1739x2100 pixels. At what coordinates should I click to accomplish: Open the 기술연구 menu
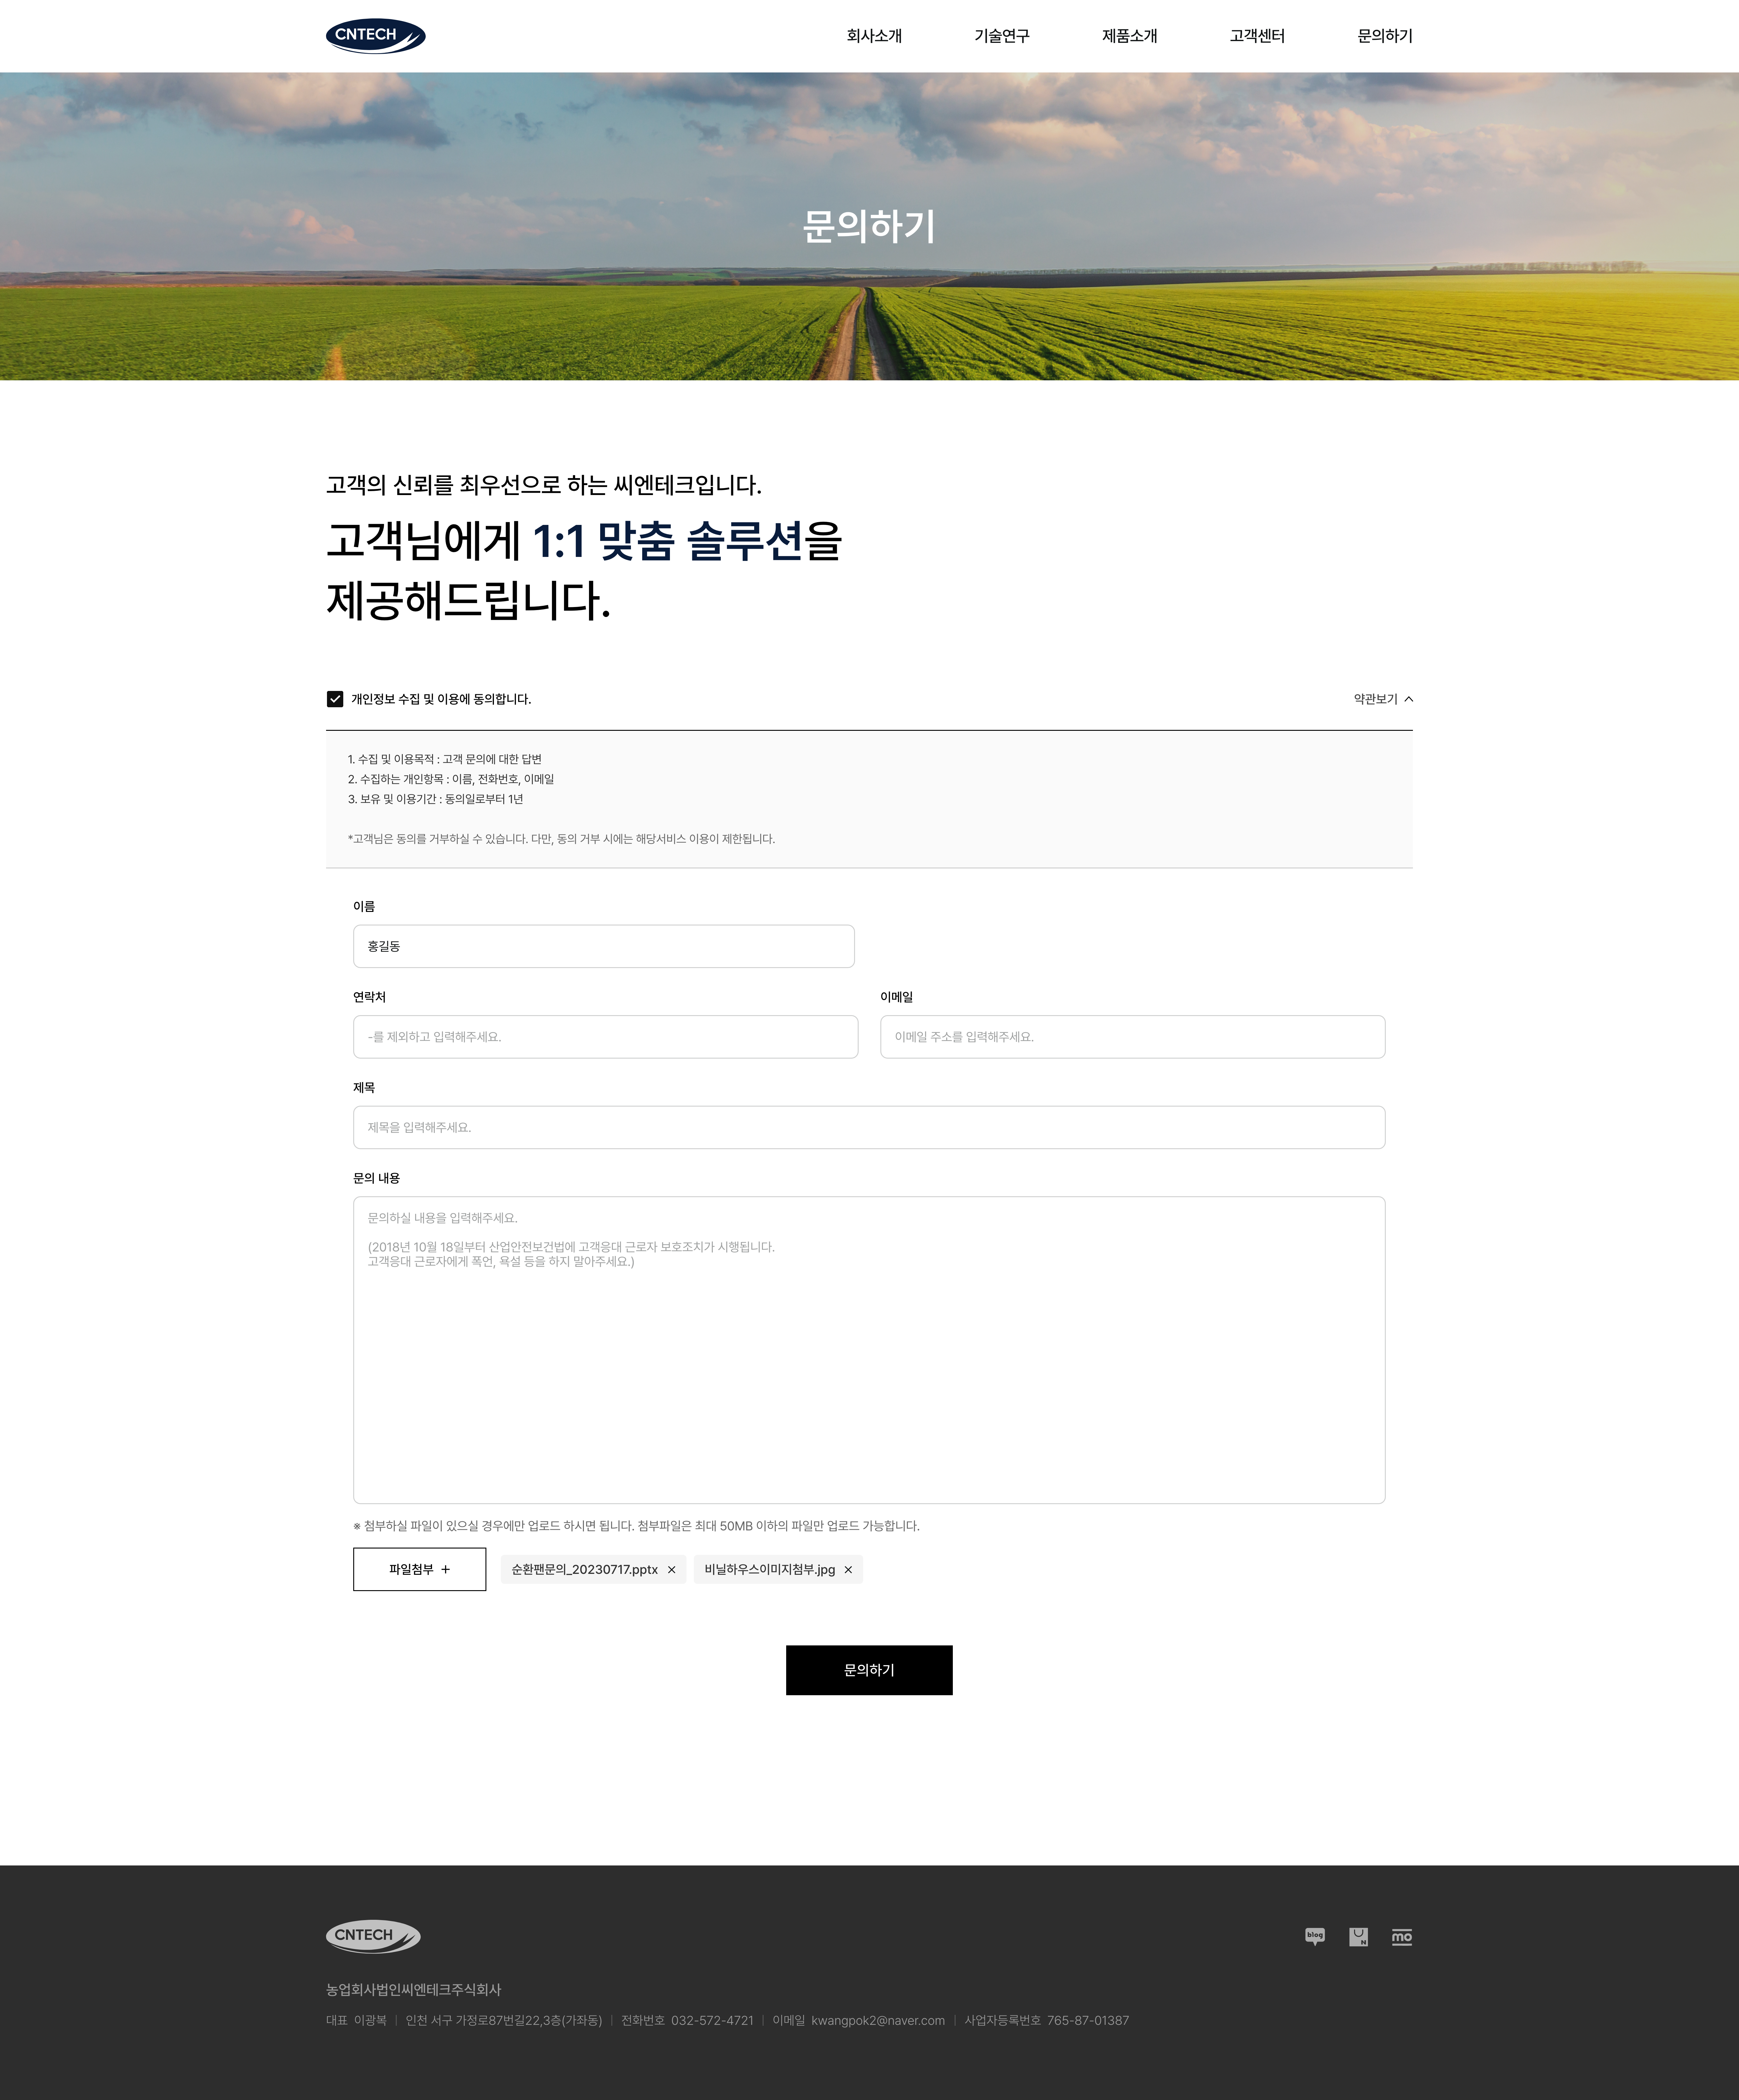[1002, 36]
